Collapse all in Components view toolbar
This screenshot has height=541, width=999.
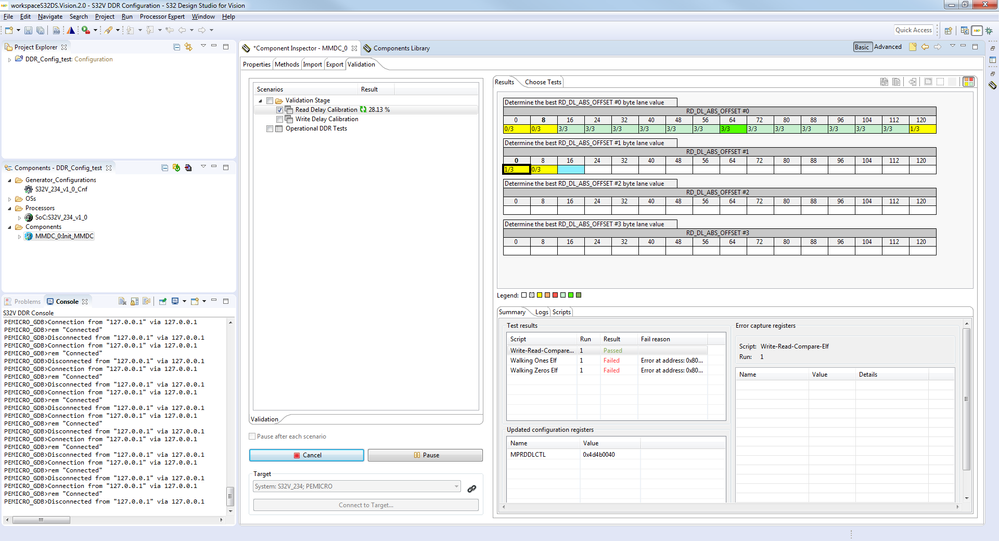point(164,168)
